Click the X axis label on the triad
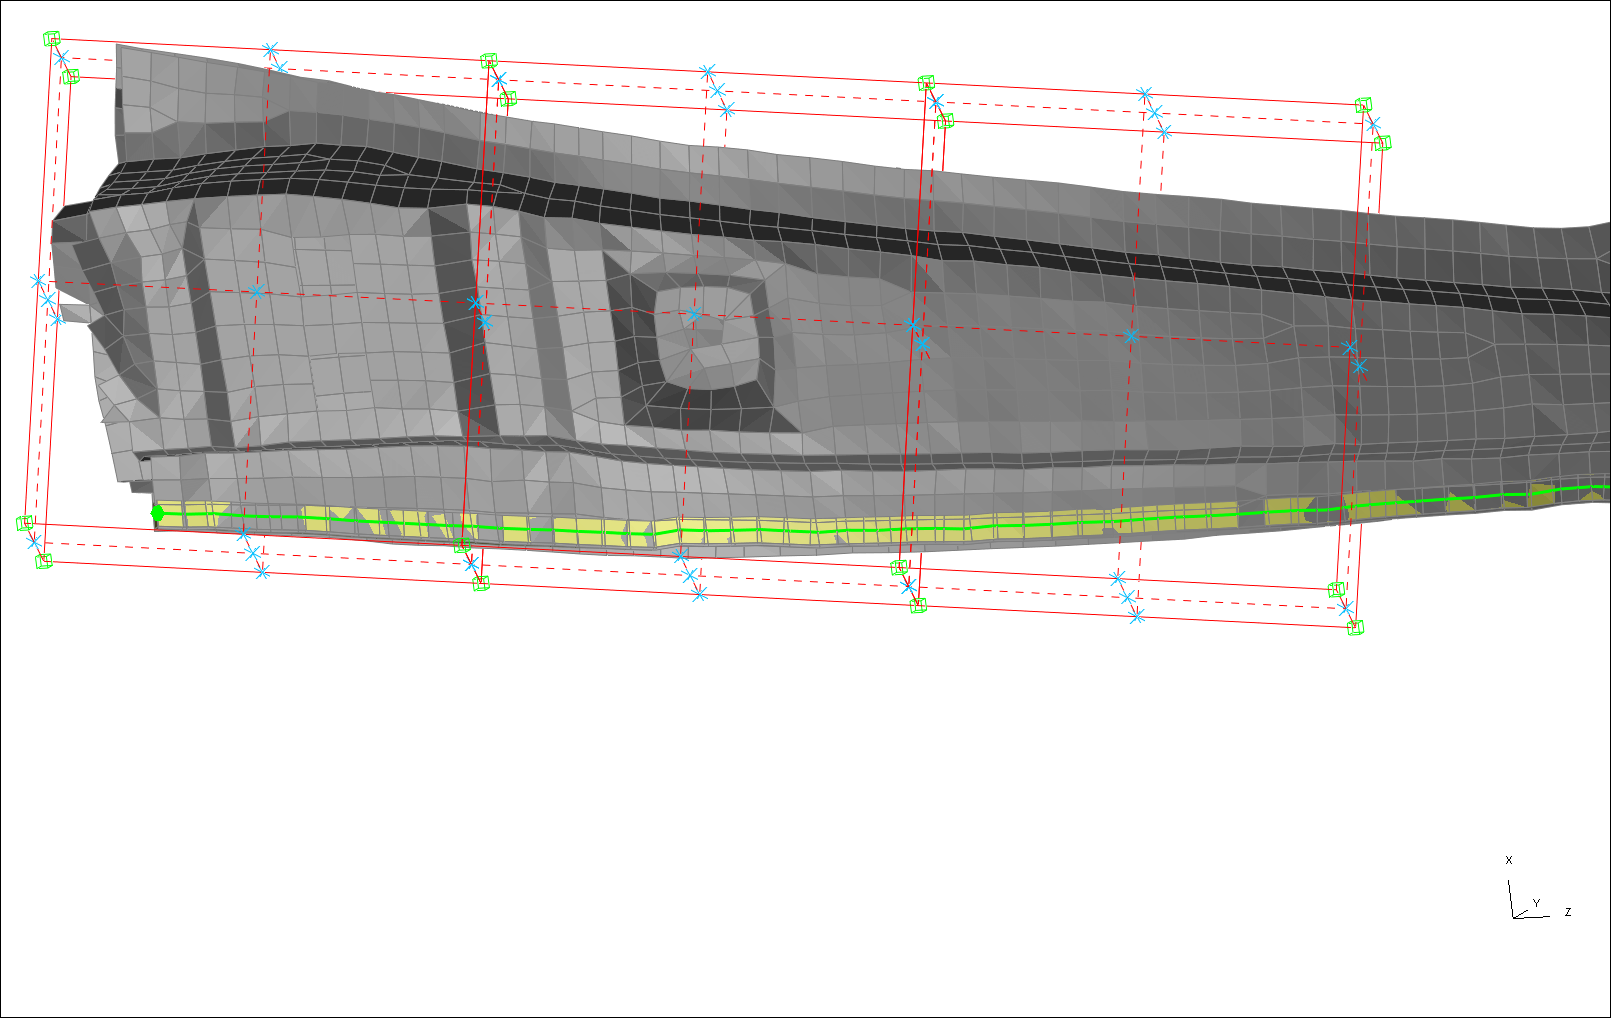The width and height of the screenshot is (1611, 1018). [x=1509, y=860]
